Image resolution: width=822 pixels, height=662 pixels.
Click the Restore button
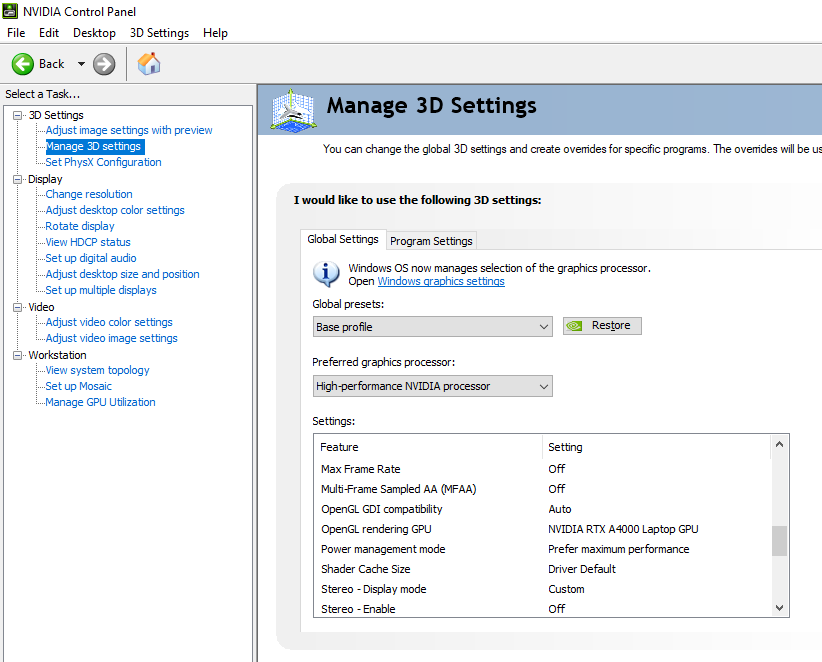point(602,325)
